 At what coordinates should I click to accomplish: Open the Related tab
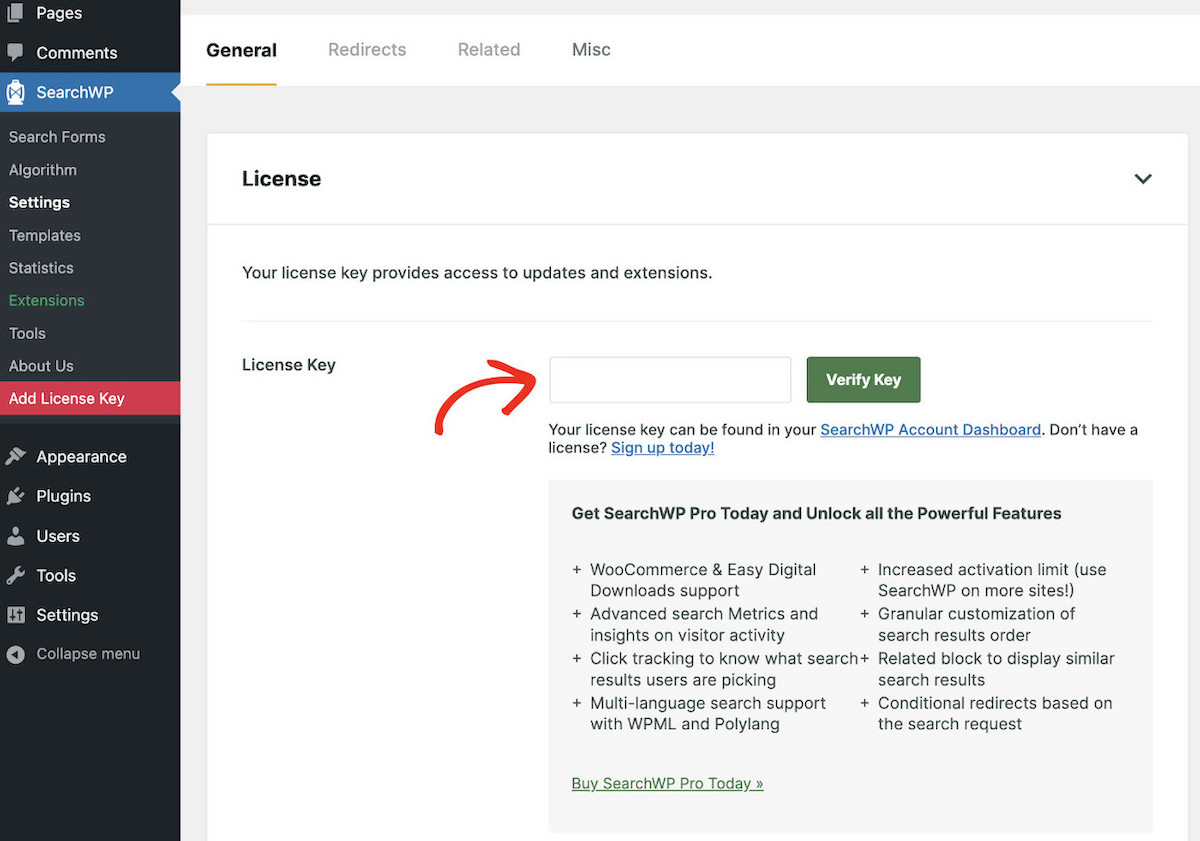point(489,49)
